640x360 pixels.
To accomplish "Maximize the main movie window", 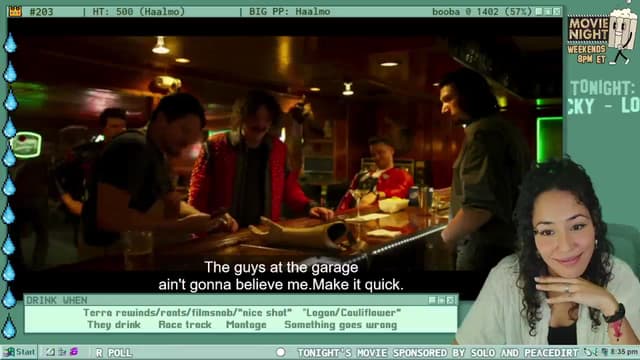I will 548,11.
